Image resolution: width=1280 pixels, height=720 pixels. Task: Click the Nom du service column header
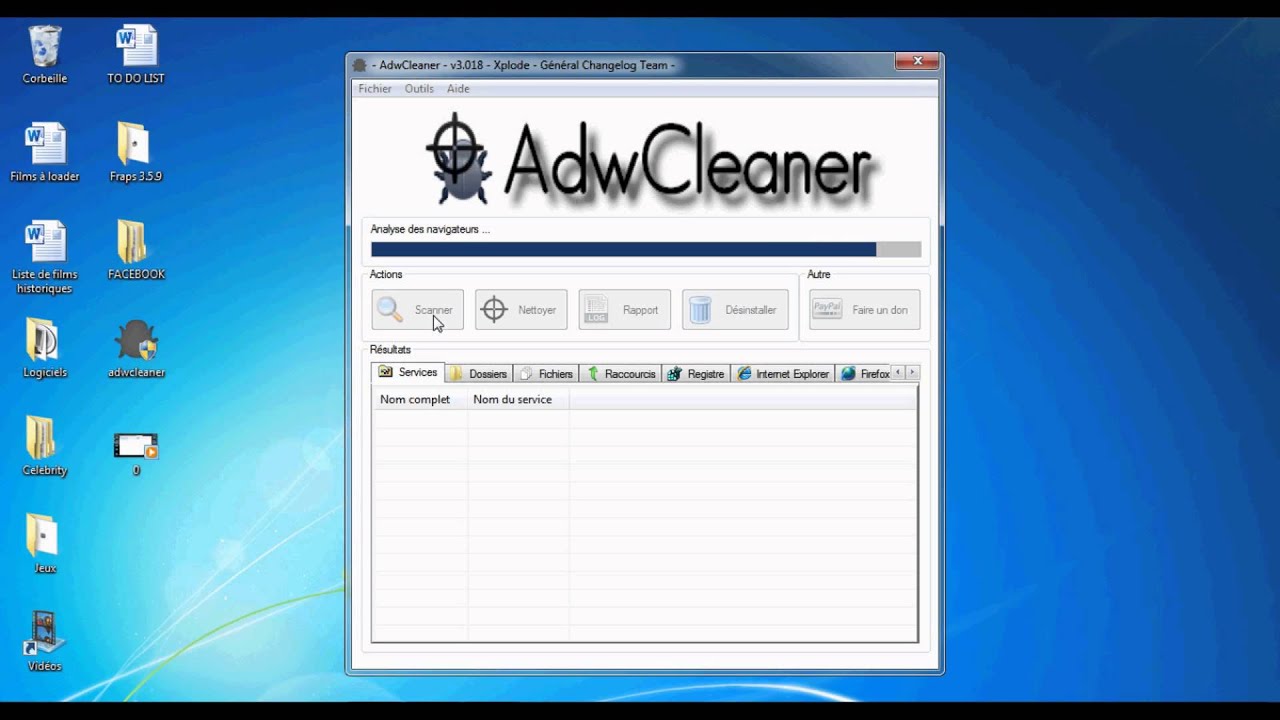518,399
